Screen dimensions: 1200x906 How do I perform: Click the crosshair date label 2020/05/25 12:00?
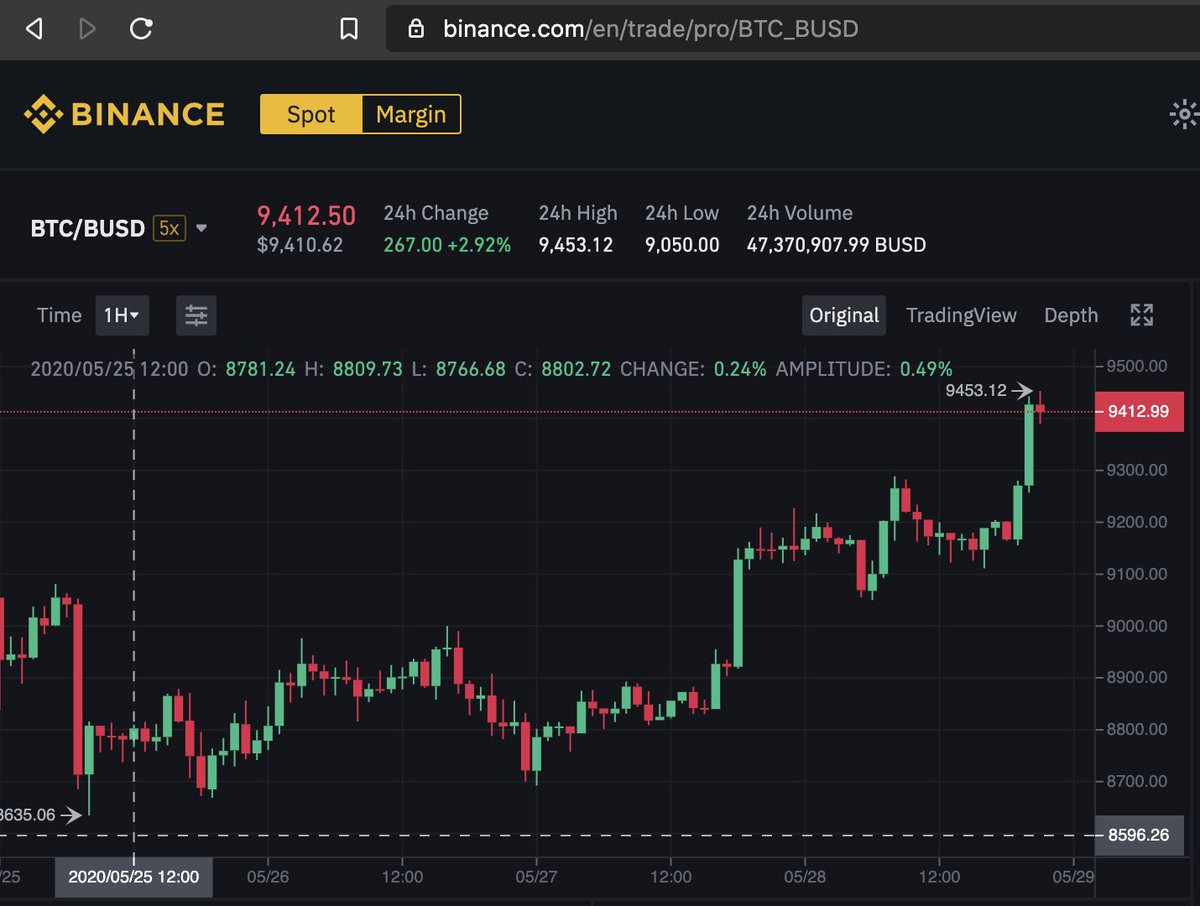tap(133, 877)
